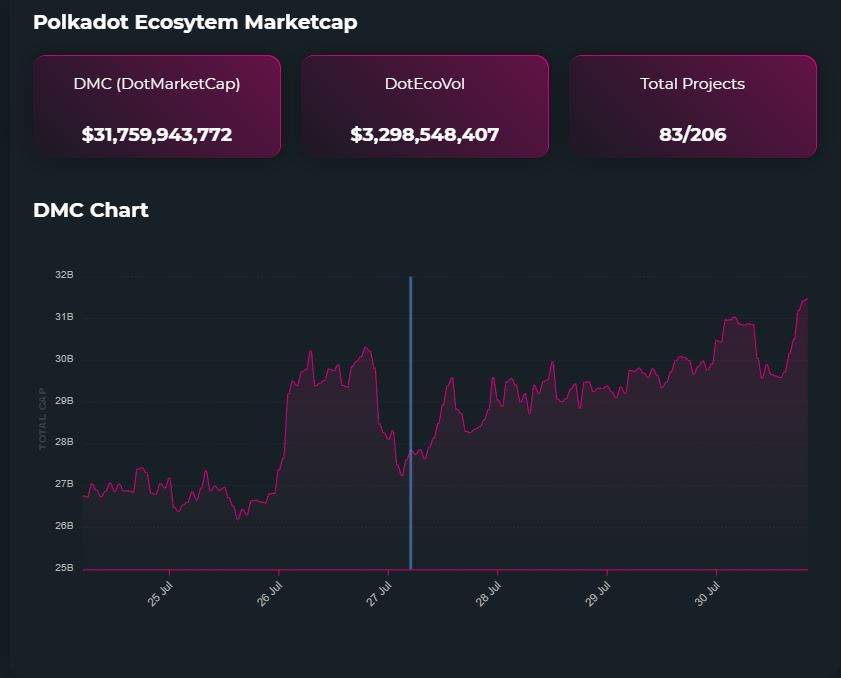Click the Polkadot Ecosytem Marketcap heading
The height and width of the screenshot is (678, 841).
(195, 23)
